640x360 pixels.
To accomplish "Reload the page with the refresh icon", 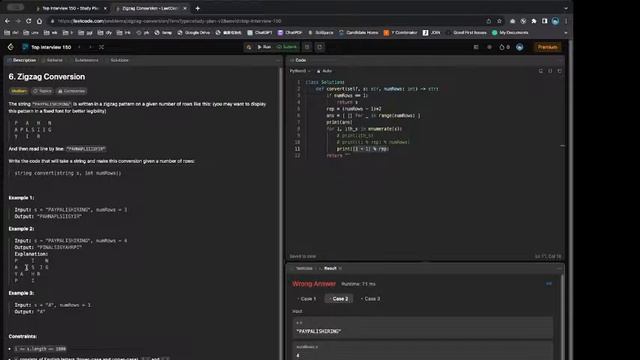I will tap(29, 21).
